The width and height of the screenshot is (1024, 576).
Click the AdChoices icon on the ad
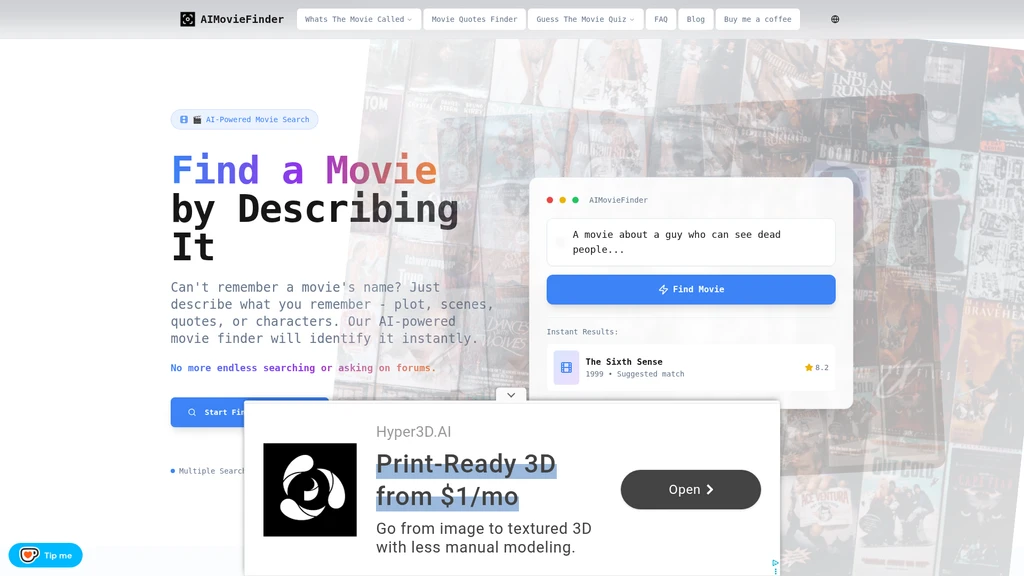[x=775, y=562]
